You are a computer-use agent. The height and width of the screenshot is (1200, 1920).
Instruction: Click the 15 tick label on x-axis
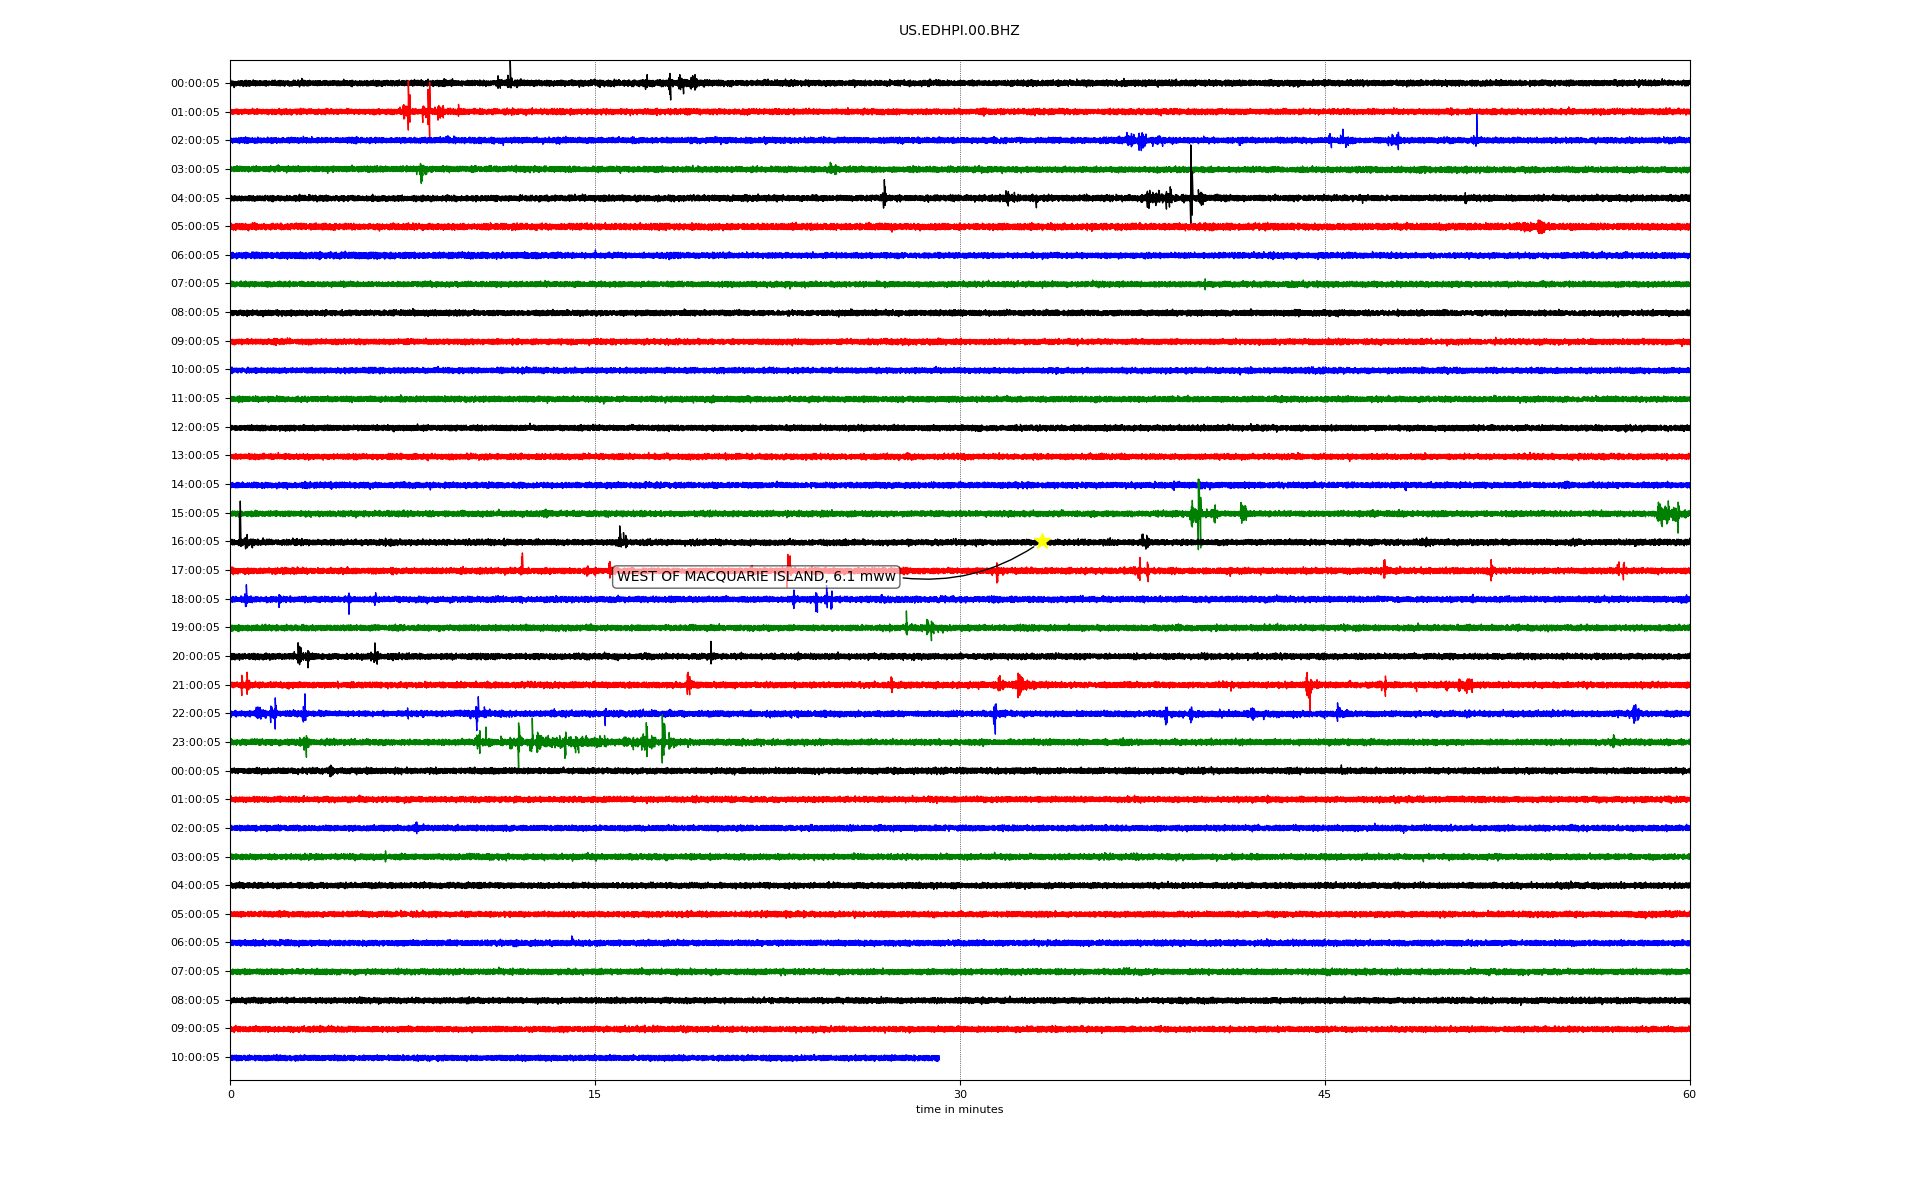click(x=595, y=1094)
